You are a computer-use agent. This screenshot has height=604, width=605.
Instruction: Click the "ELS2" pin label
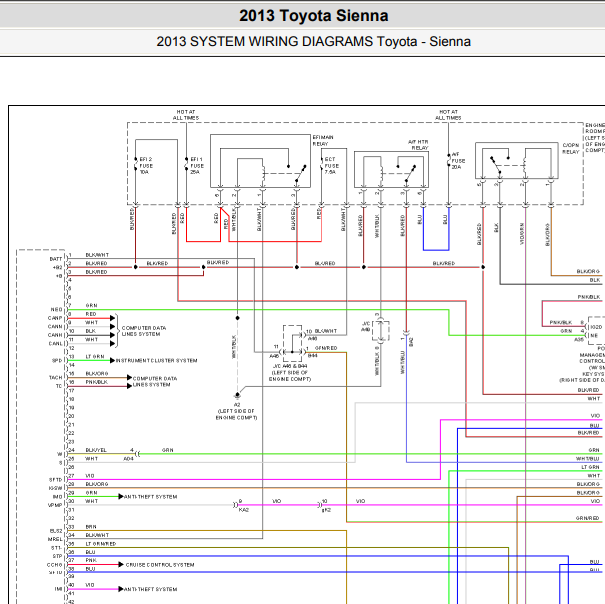[x=56, y=531]
